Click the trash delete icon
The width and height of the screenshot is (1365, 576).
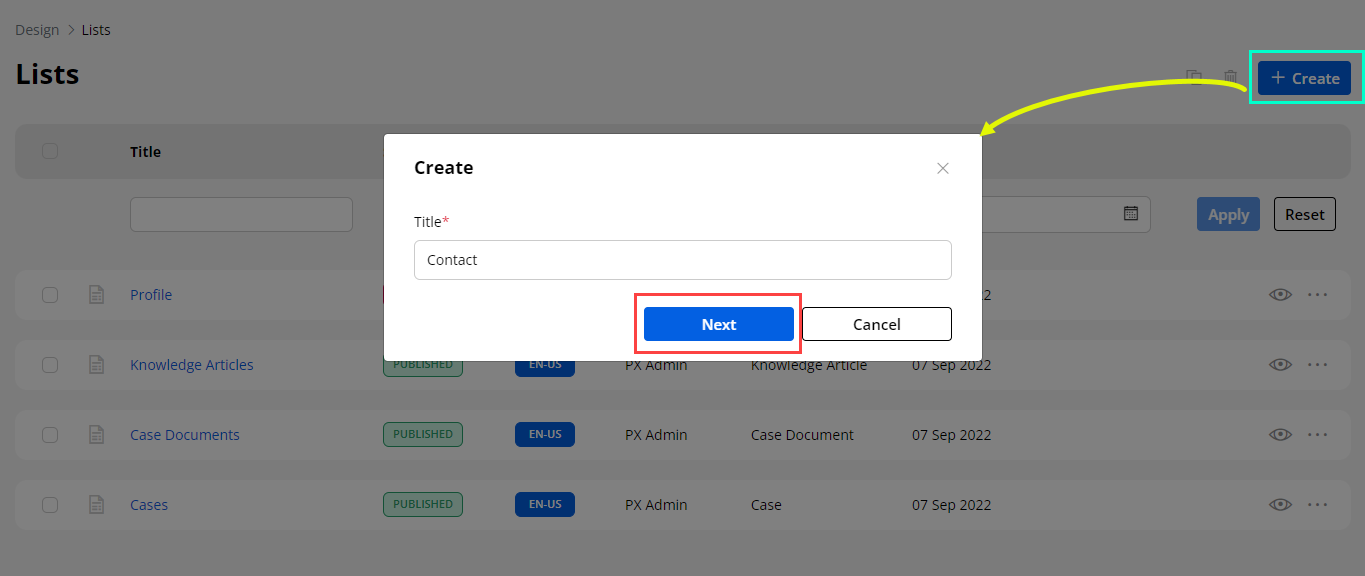point(1230,77)
